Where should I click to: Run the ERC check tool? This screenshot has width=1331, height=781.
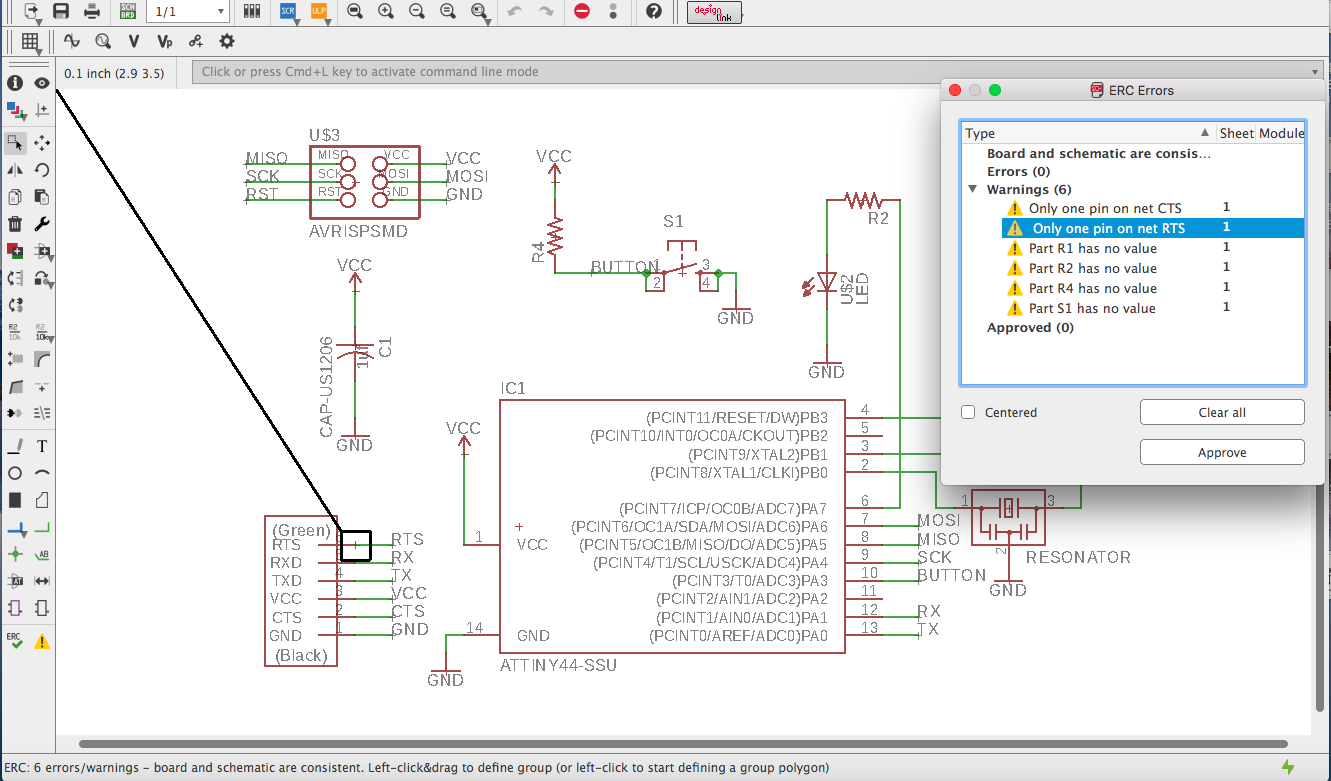(x=15, y=641)
